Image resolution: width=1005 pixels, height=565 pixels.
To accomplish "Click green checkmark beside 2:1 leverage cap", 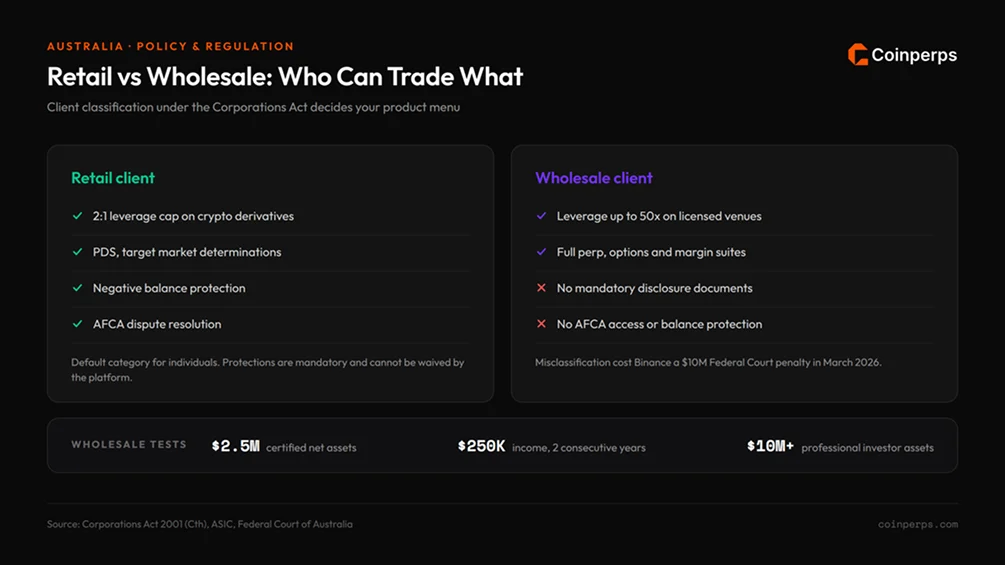I will pyautogui.click(x=78, y=216).
